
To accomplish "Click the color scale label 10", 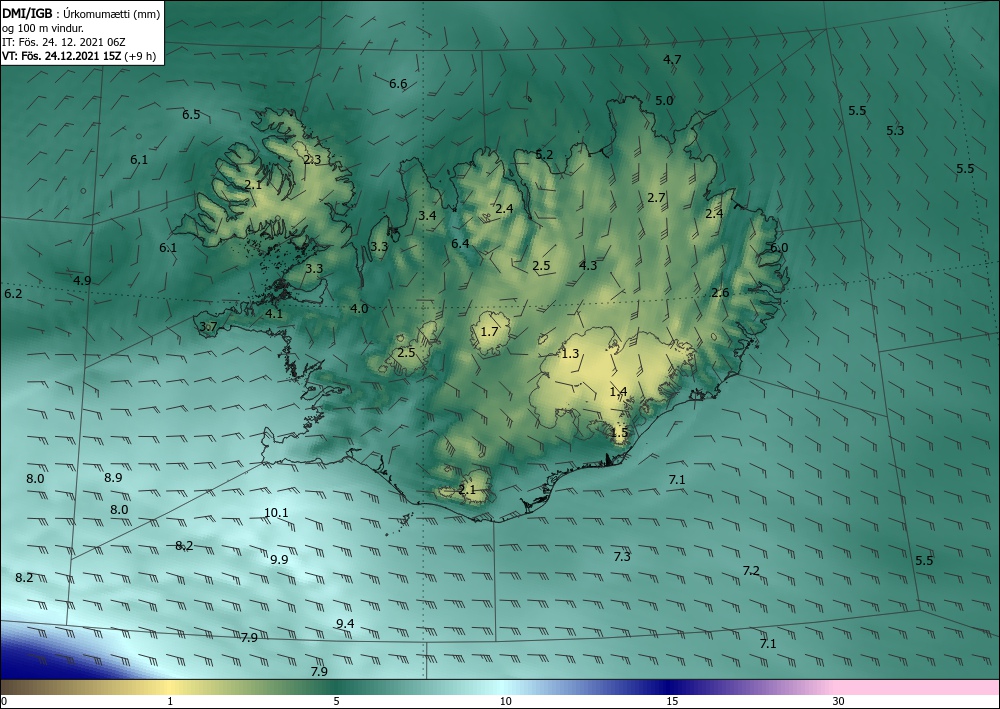I will click(505, 702).
